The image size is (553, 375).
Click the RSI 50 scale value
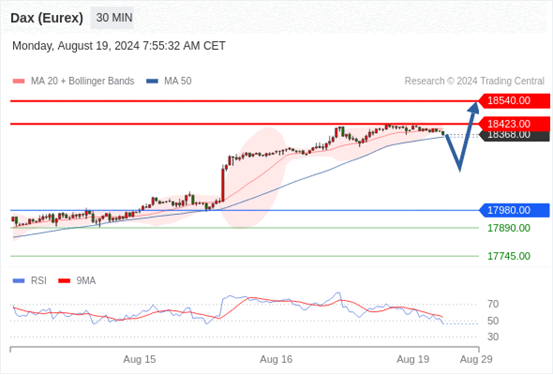493,321
